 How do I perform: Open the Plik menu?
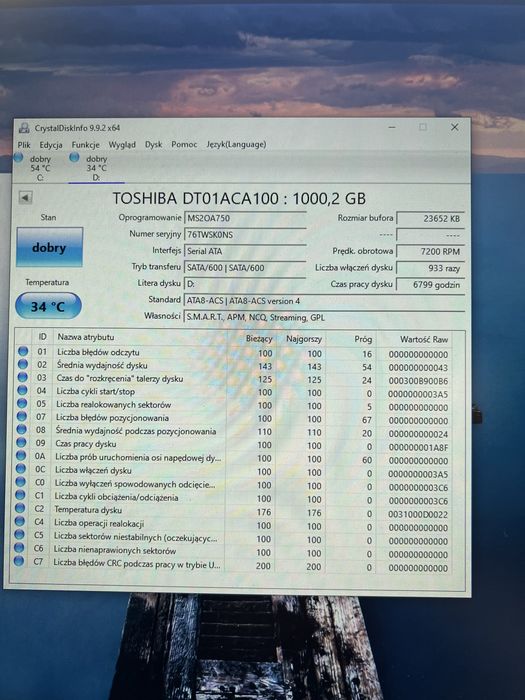[x=24, y=145]
